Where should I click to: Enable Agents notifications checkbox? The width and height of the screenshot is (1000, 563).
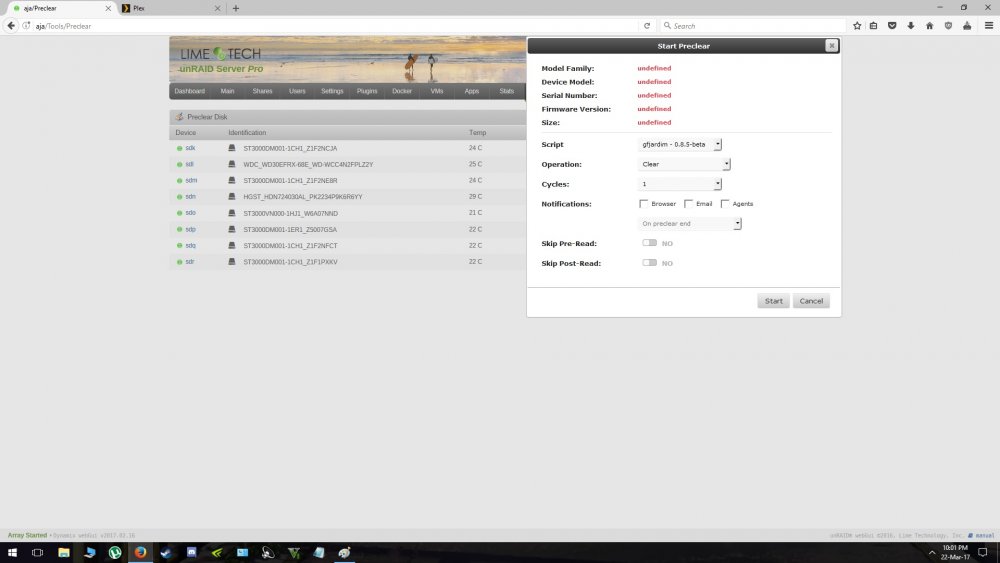click(724, 204)
